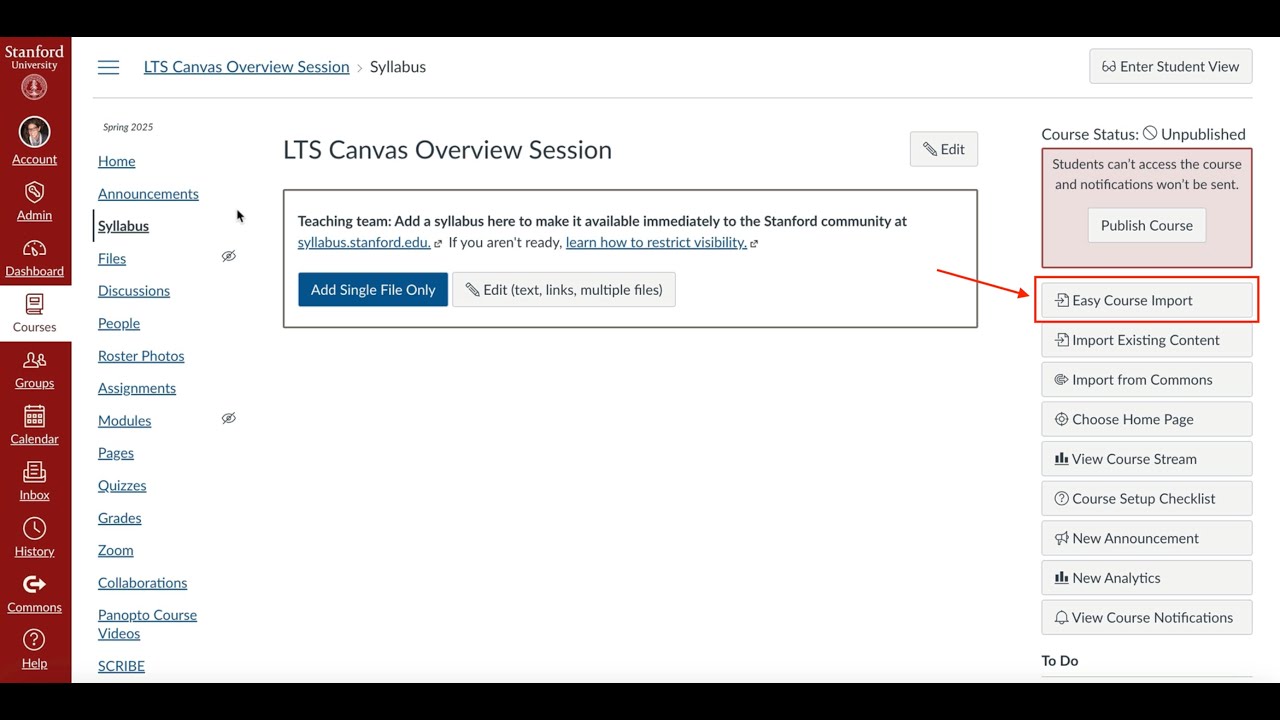Open Help in the global sidebar

coord(35,649)
